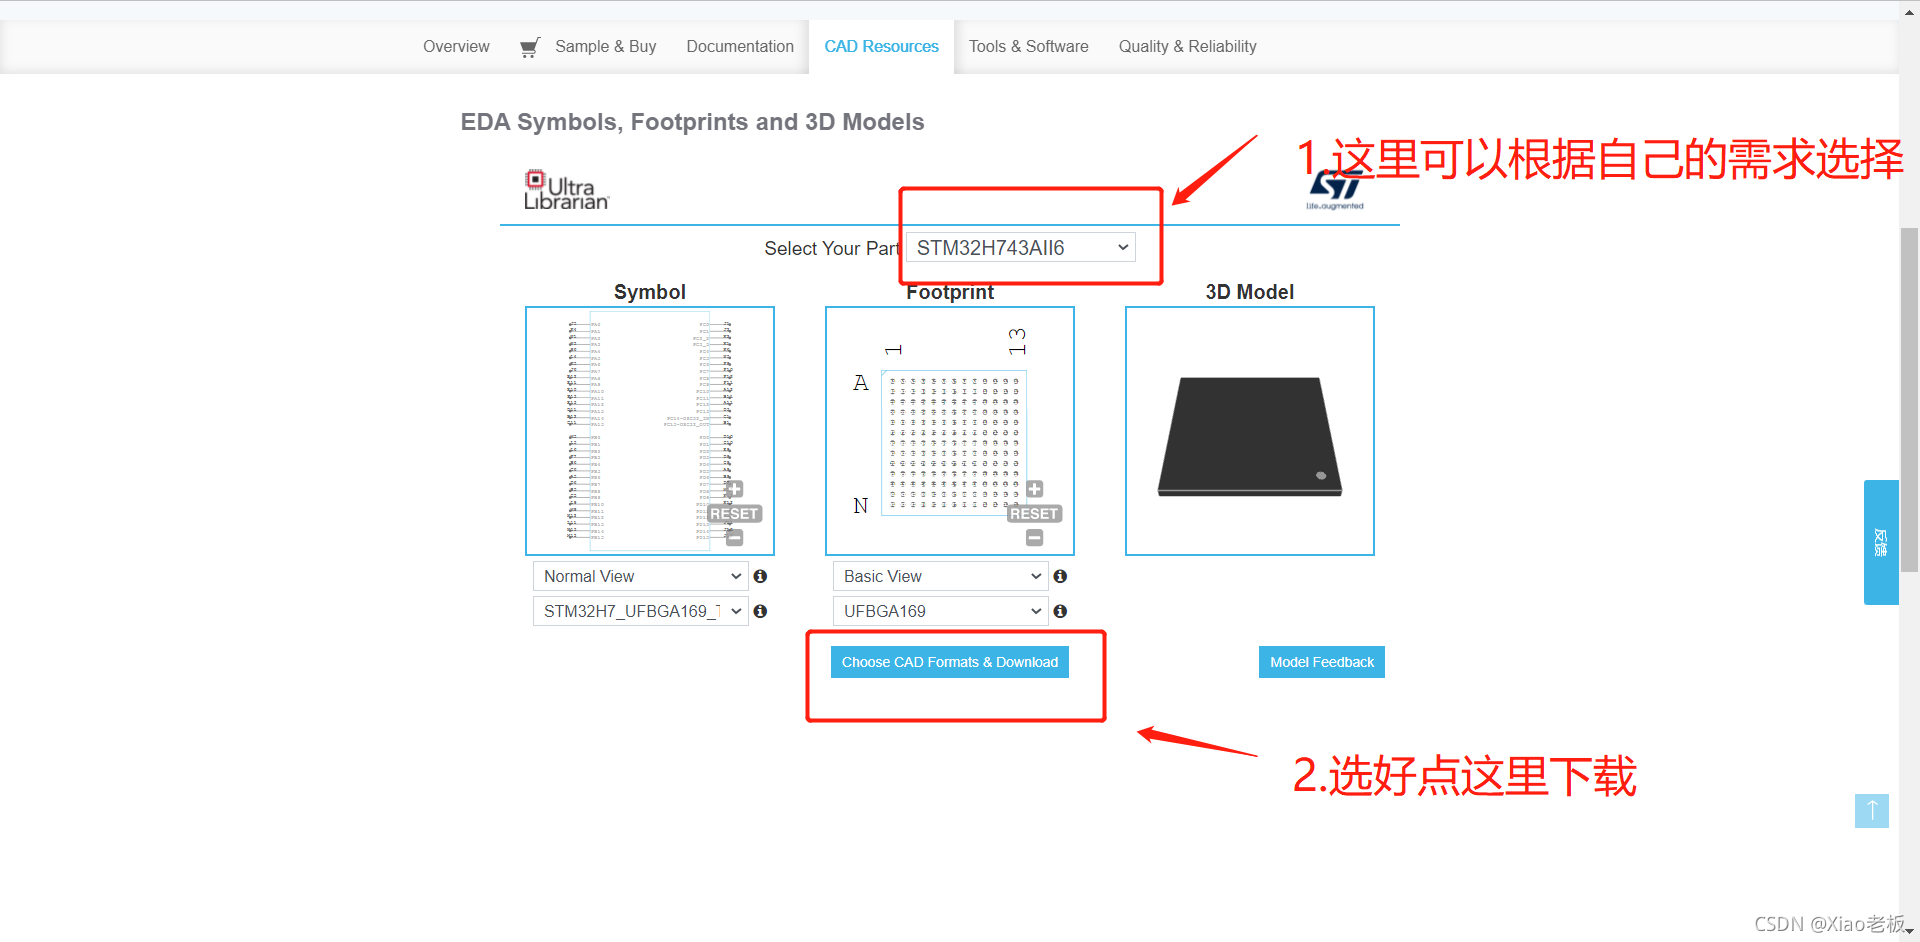
Task: Click the back-to-top arrow button
Action: [x=1871, y=810]
